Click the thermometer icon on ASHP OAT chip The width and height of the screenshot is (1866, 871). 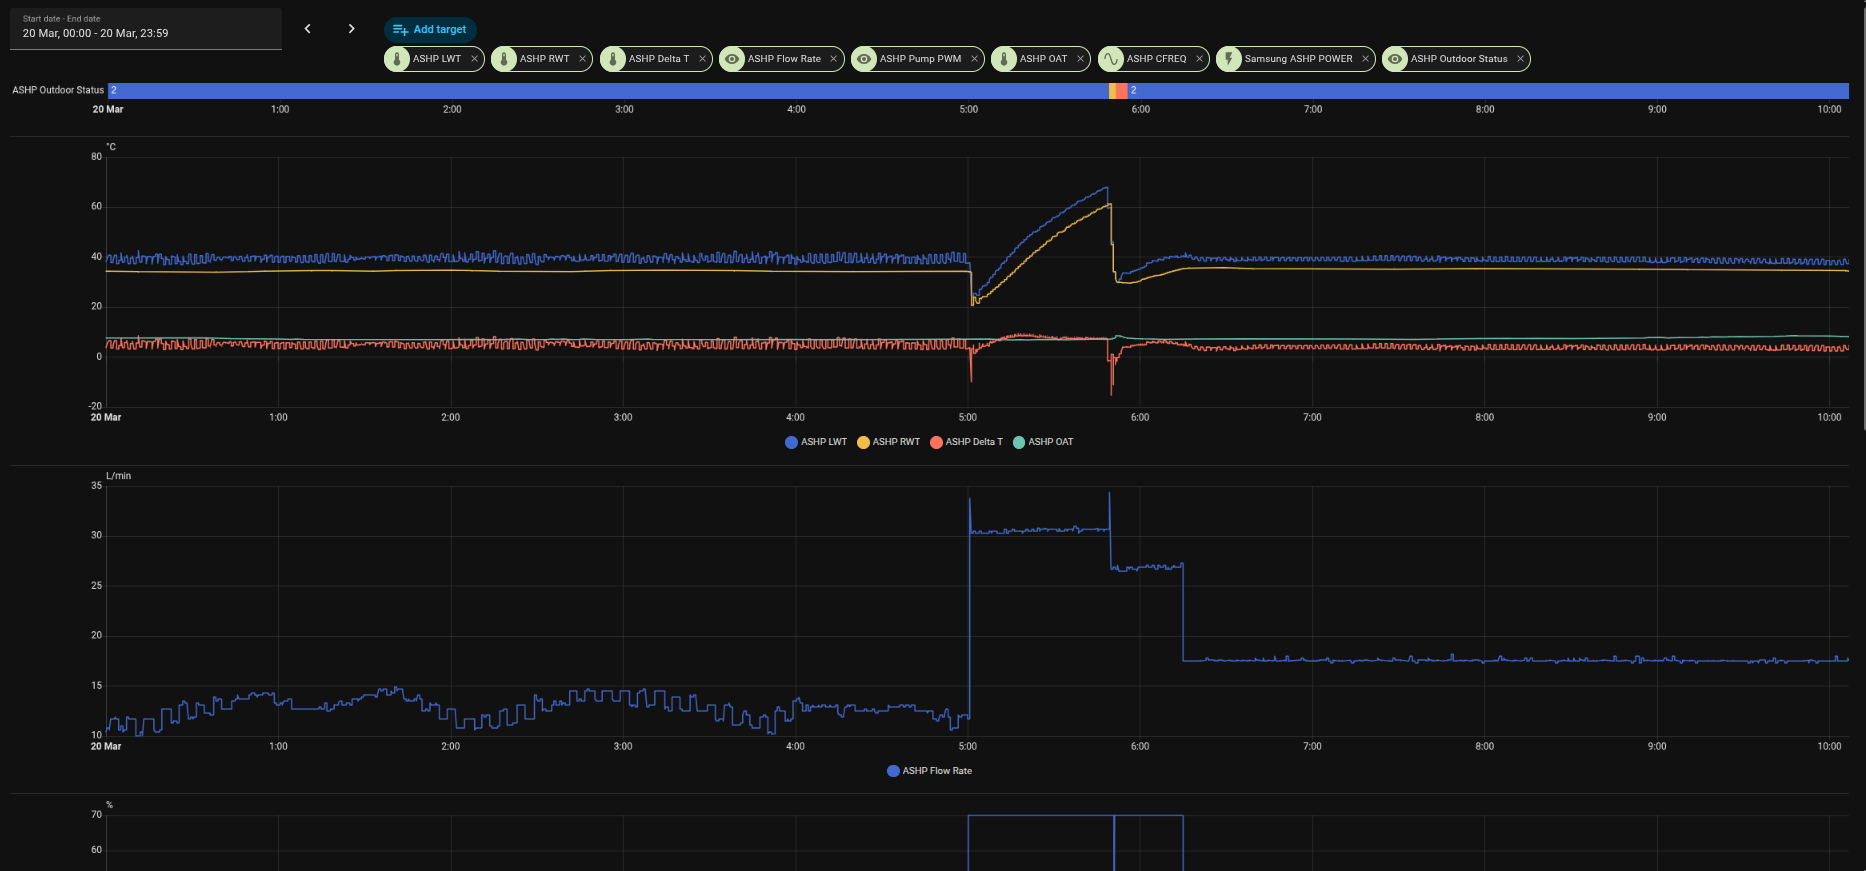[1004, 59]
